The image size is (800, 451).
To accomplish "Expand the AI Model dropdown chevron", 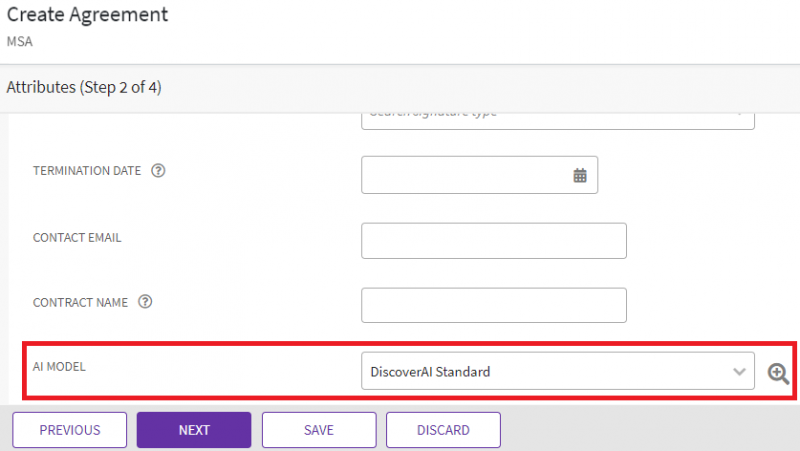I will (739, 372).
